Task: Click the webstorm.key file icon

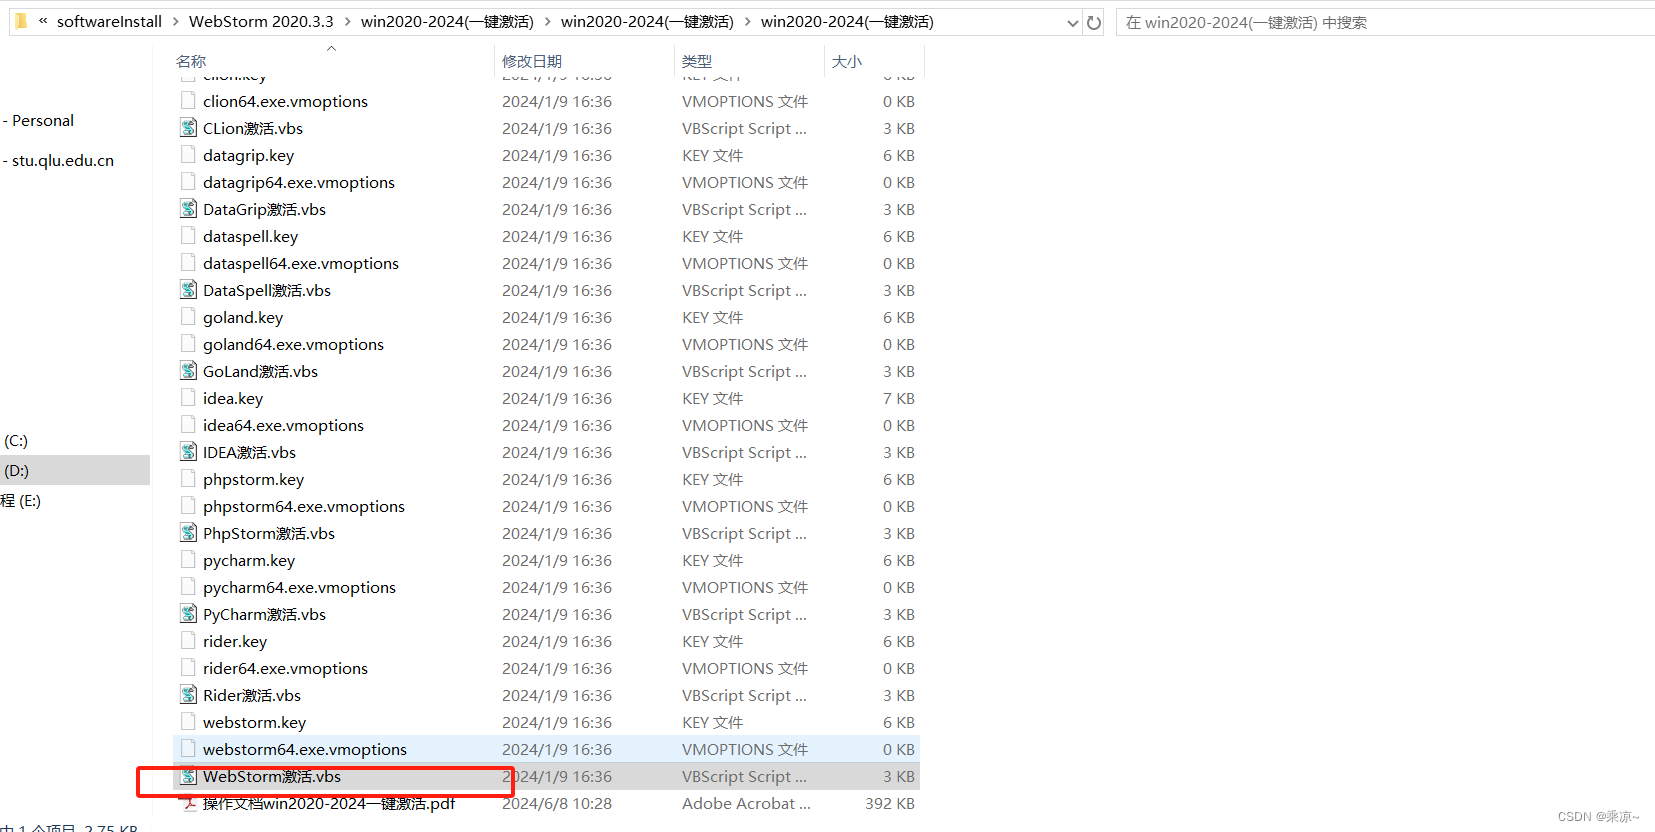Action: [x=188, y=721]
